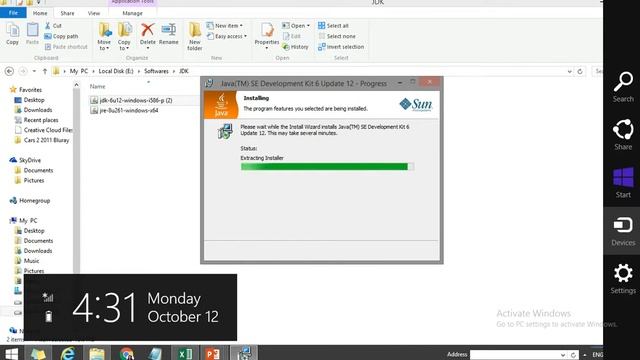The height and width of the screenshot is (360, 640).
Task: Open Documents under SkyDrive
Action: click(34, 170)
